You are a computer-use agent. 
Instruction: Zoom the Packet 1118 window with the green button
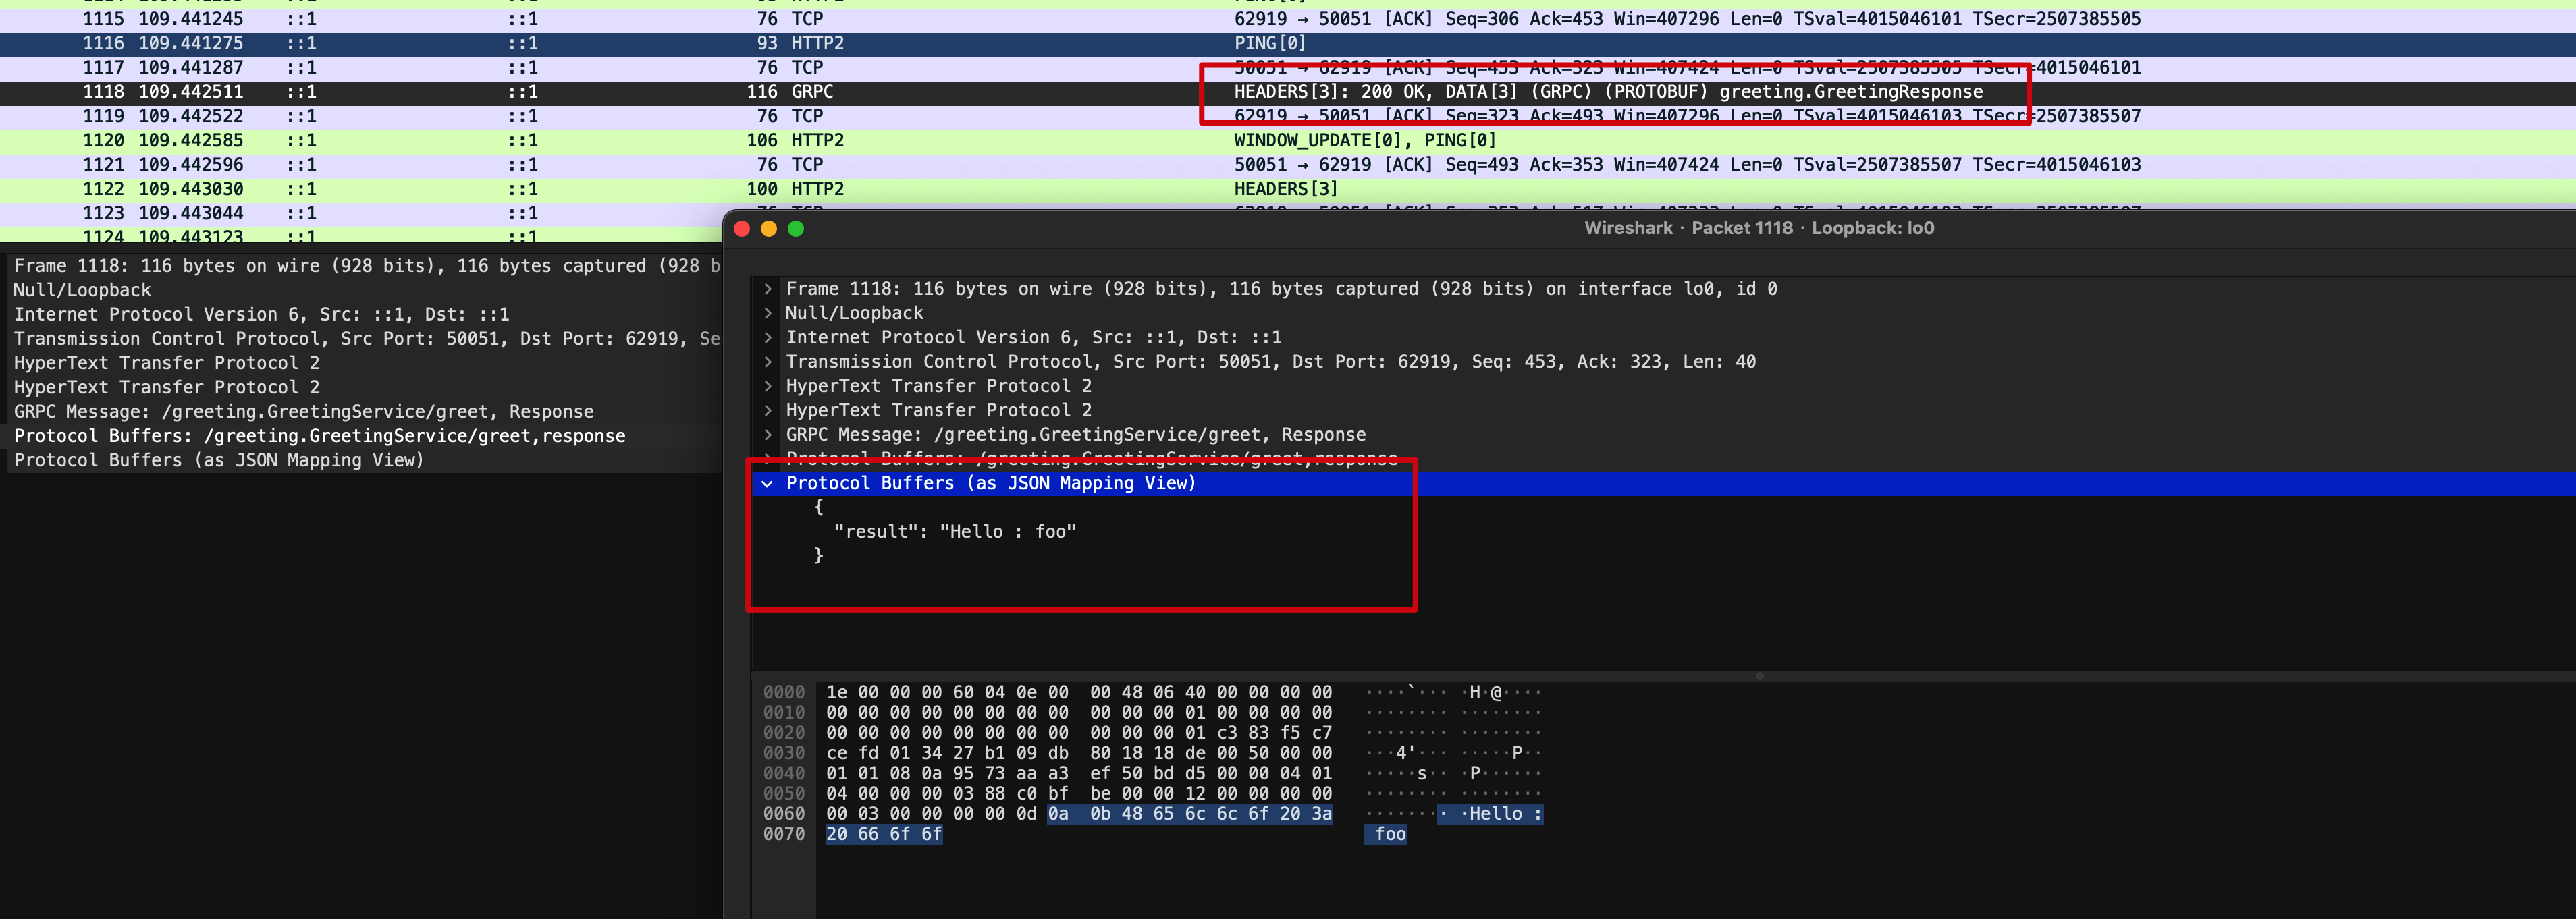(796, 229)
